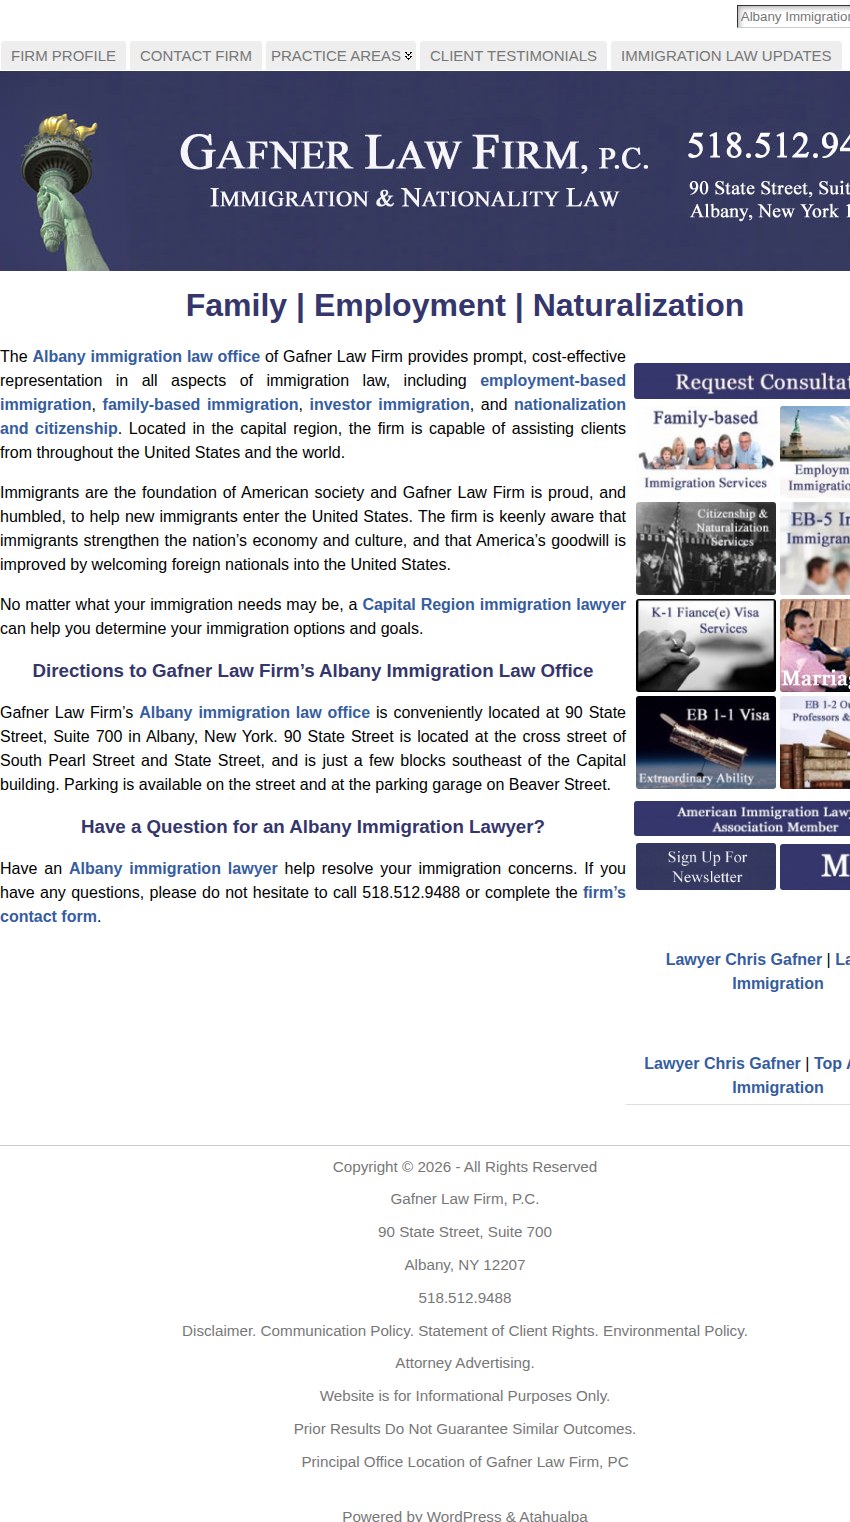Click the footer phone number 518.512.9488

465,1298
